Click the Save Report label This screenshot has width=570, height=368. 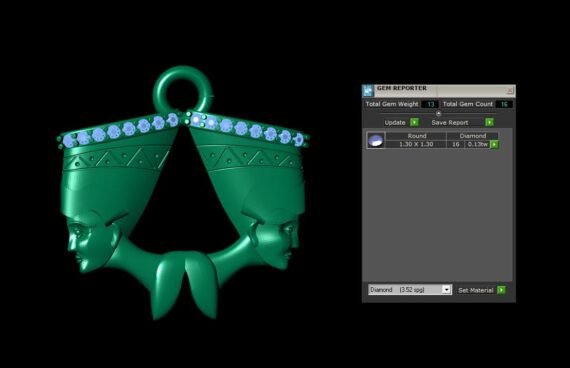450,123
